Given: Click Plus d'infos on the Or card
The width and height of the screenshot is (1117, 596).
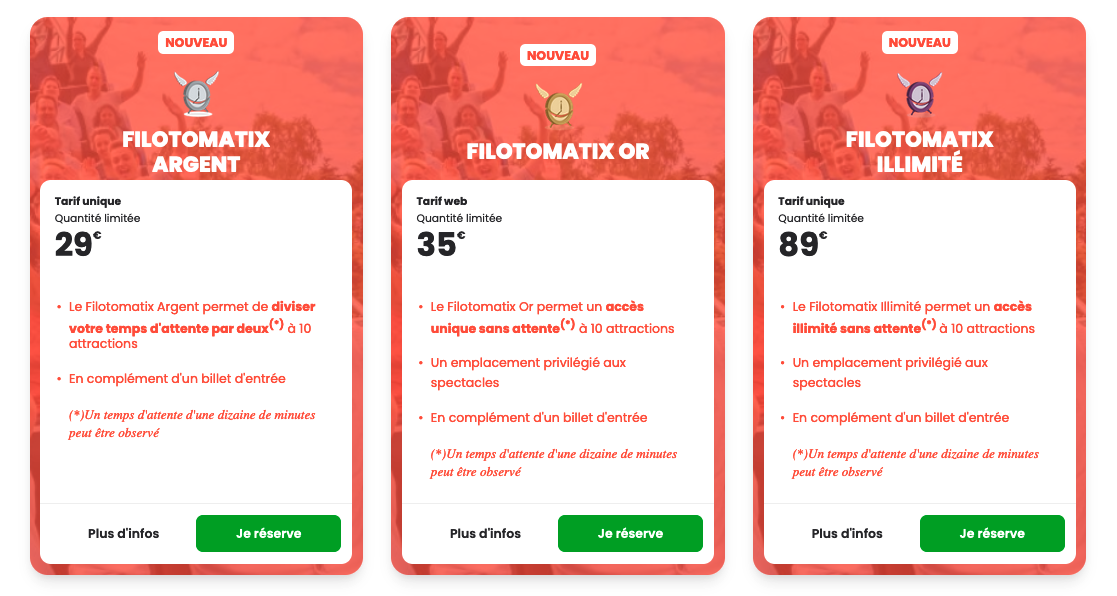Looking at the screenshot, I should (x=487, y=533).
